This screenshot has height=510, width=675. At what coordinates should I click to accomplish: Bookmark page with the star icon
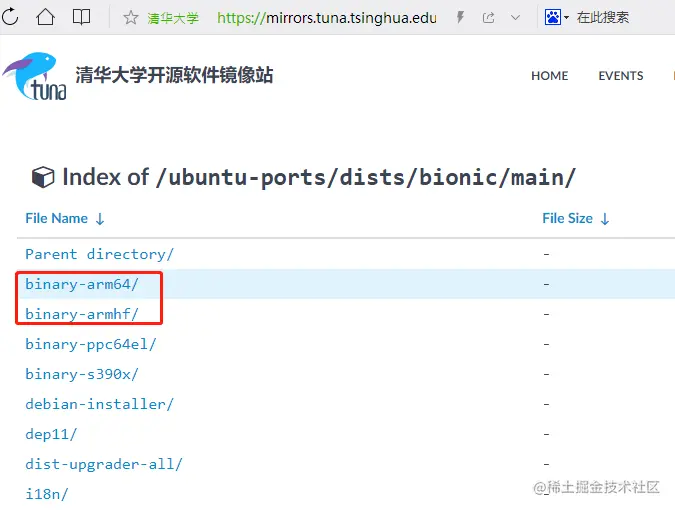[x=130, y=18]
